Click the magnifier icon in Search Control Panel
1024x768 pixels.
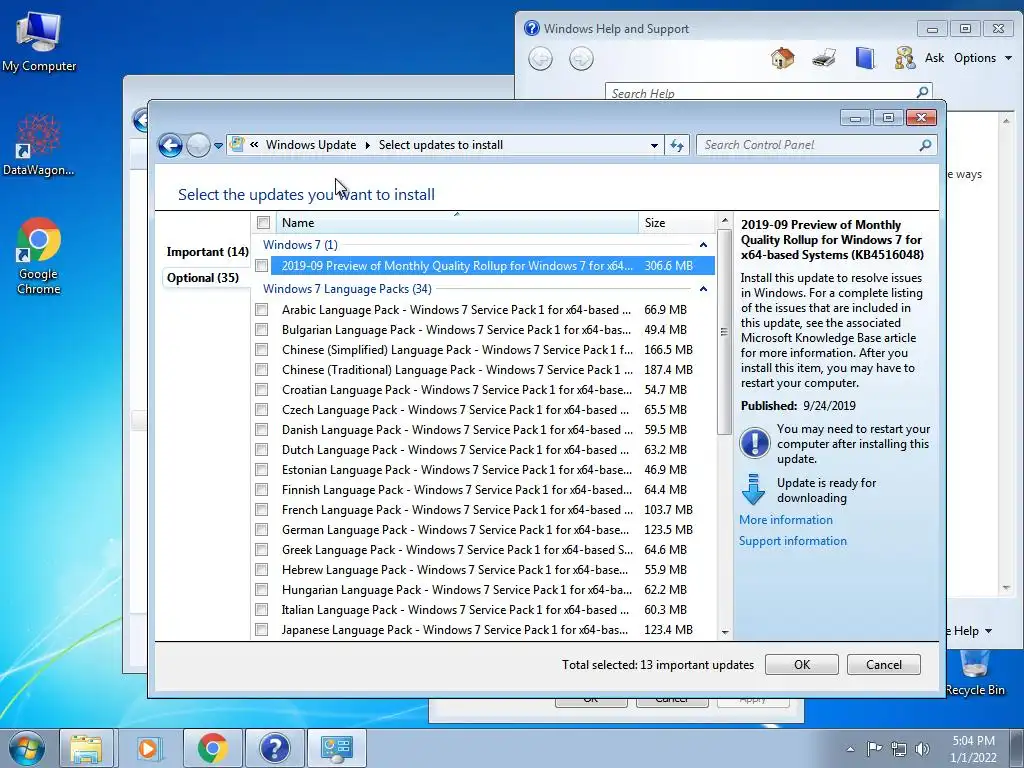click(925, 145)
